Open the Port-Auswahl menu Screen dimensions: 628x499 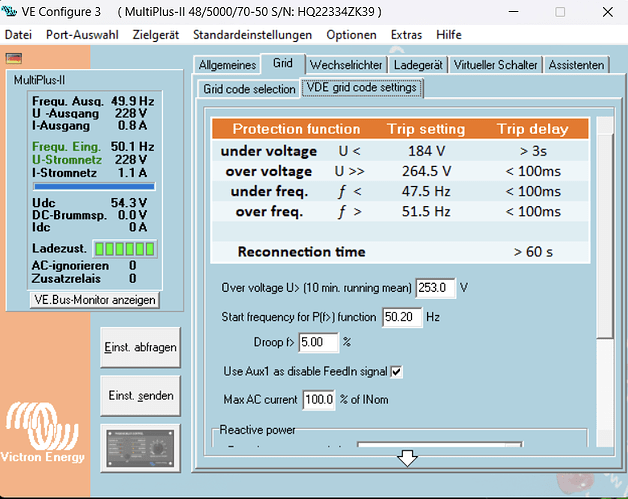pos(82,35)
